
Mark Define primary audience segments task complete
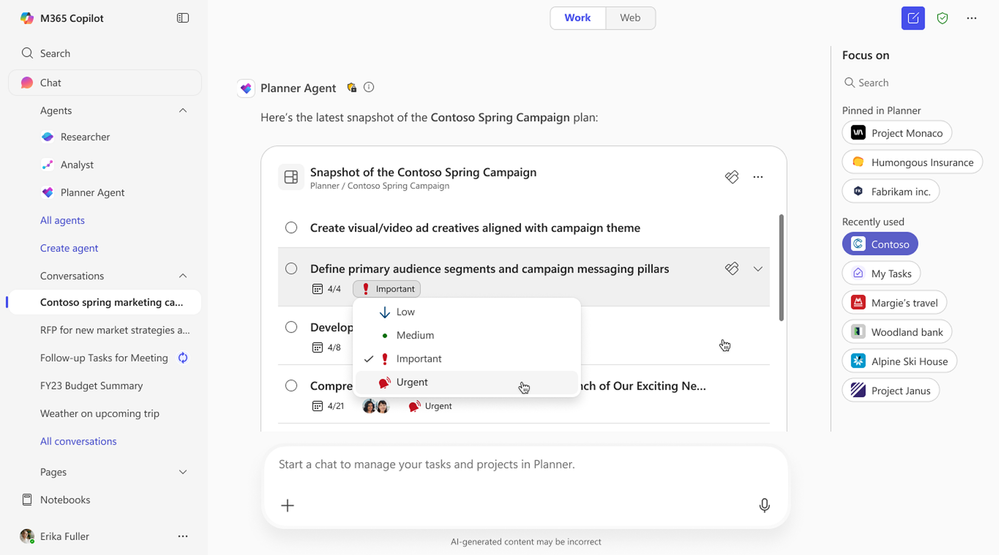291,268
